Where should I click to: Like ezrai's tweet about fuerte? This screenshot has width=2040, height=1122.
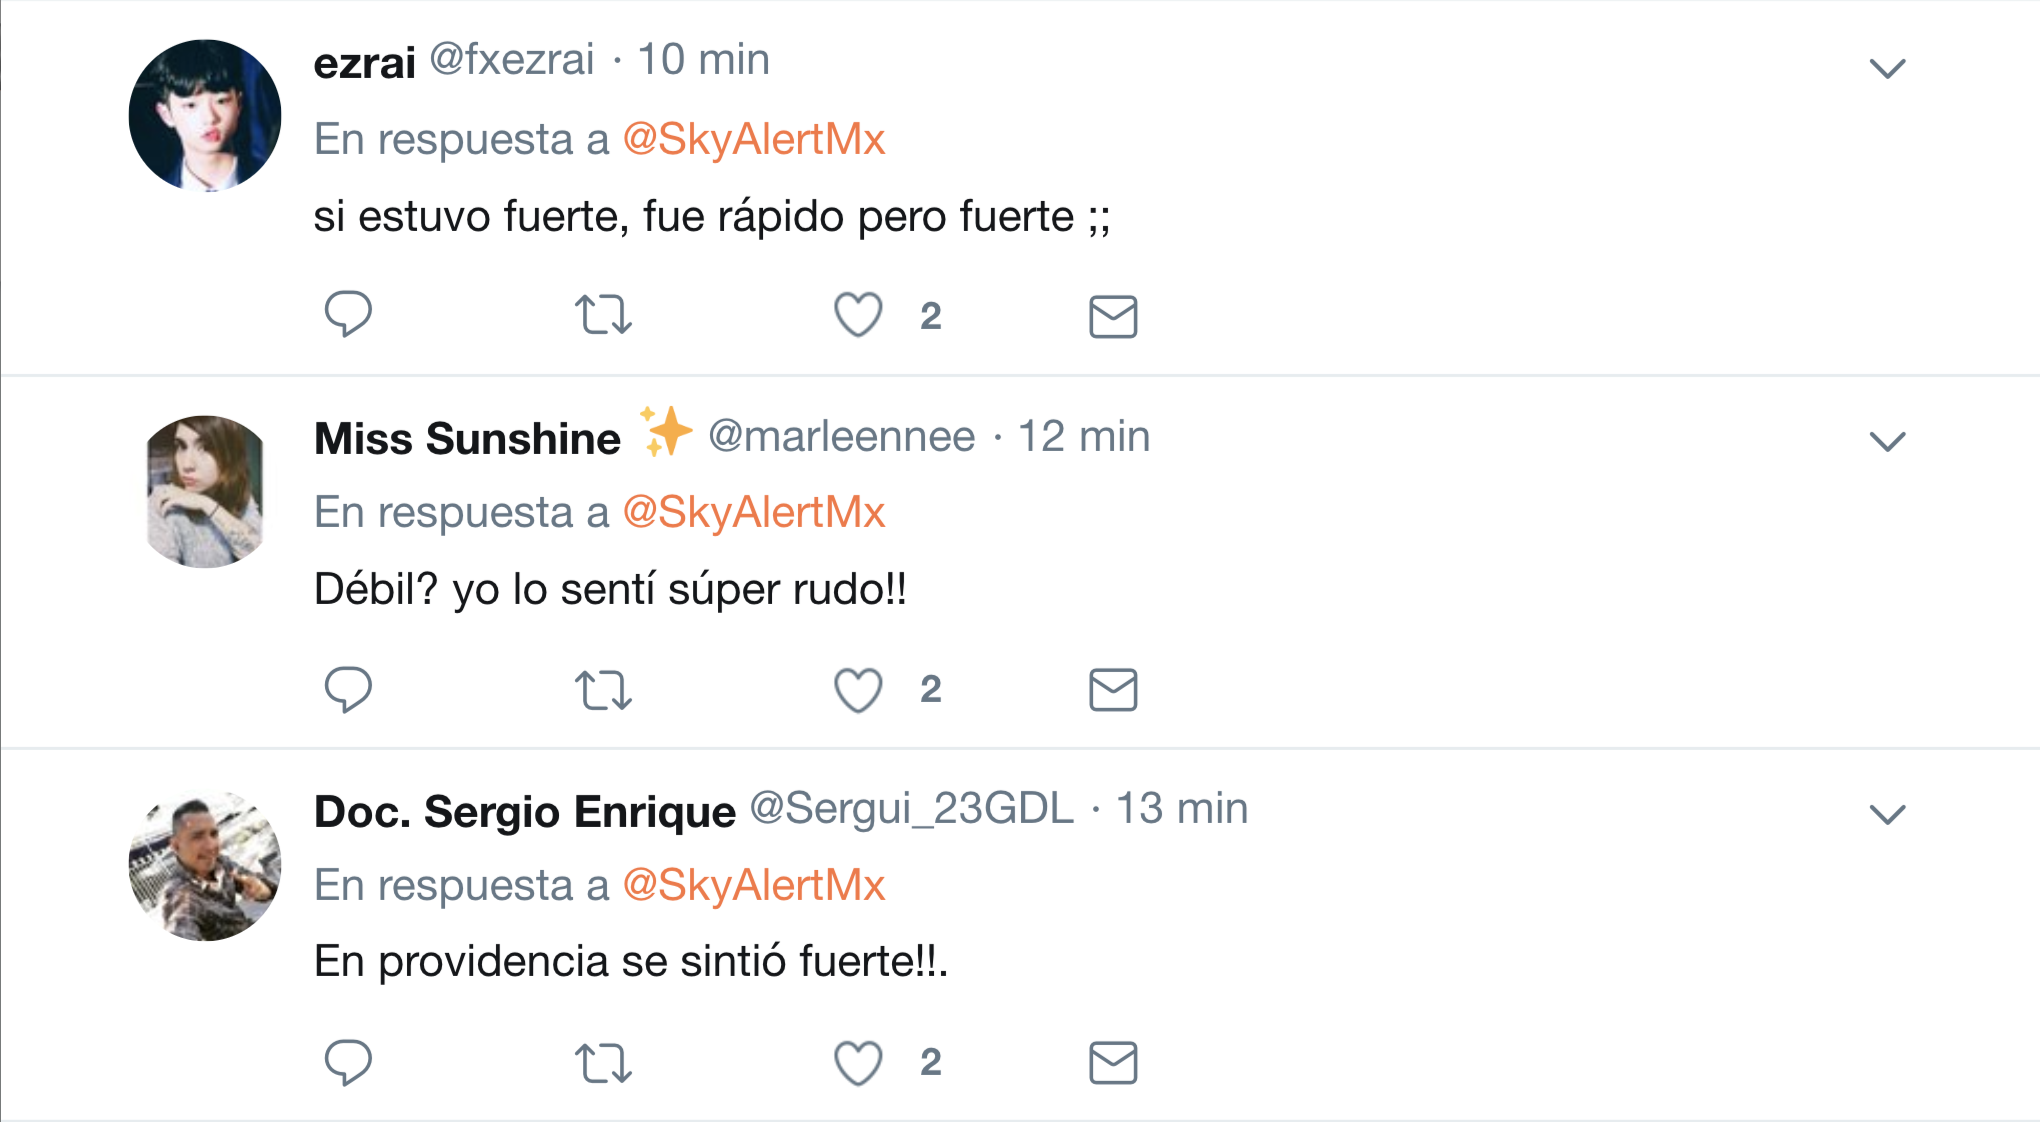858,315
